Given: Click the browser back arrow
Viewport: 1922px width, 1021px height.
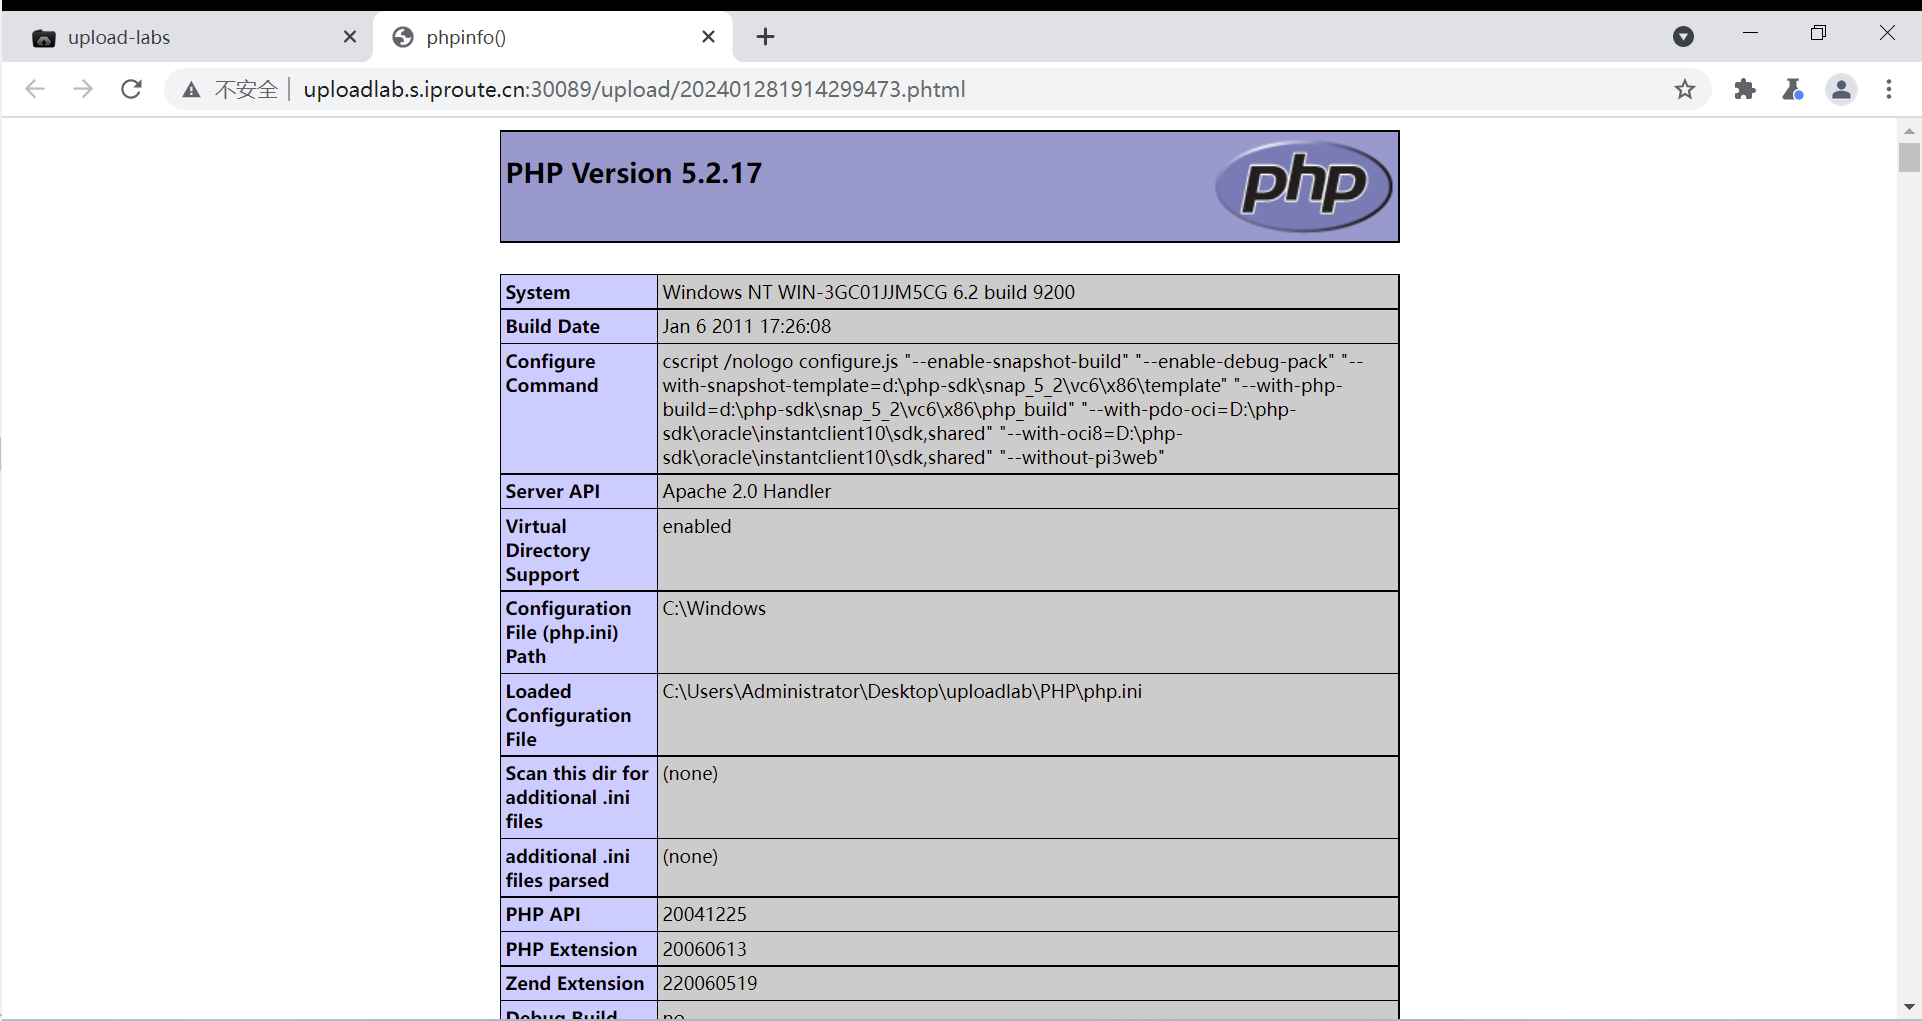Looking at the screenshot, I should [x=35, y=89].
